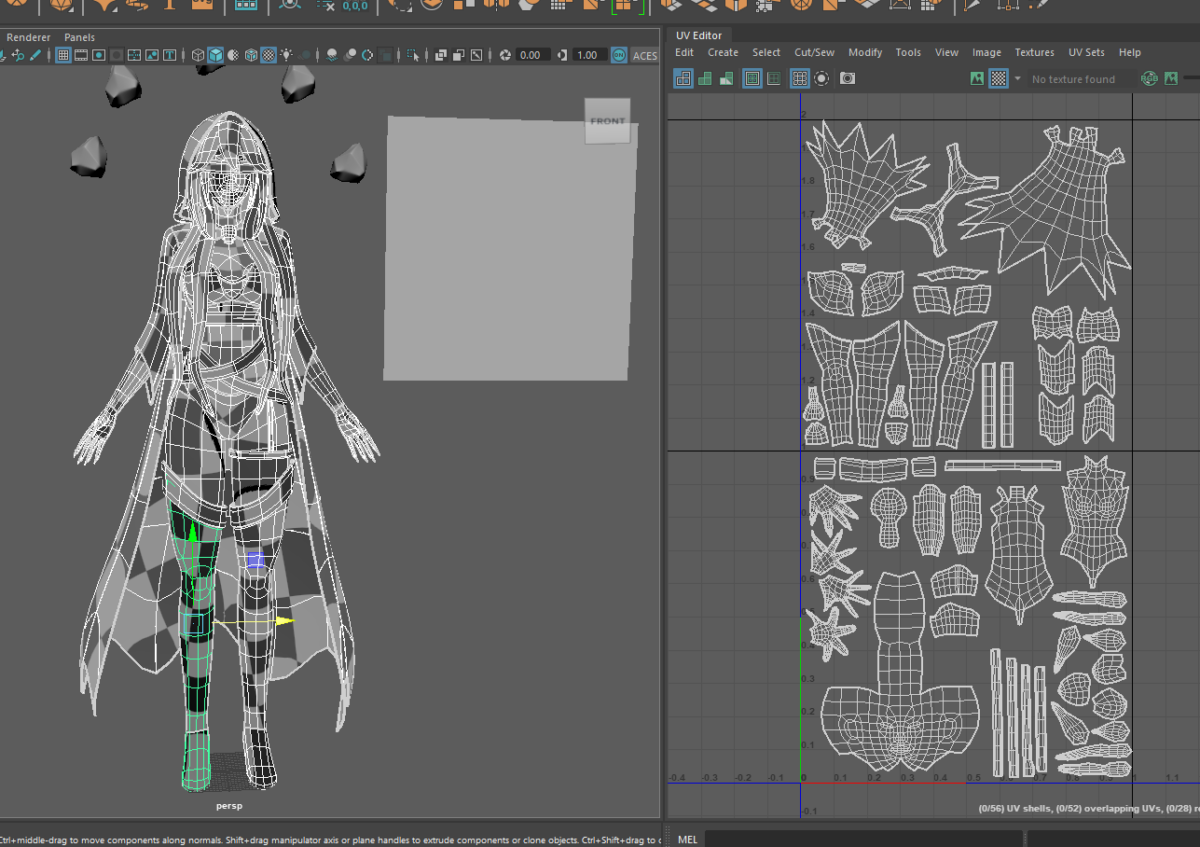Open the Cut/Sew menu

point(814,52)
